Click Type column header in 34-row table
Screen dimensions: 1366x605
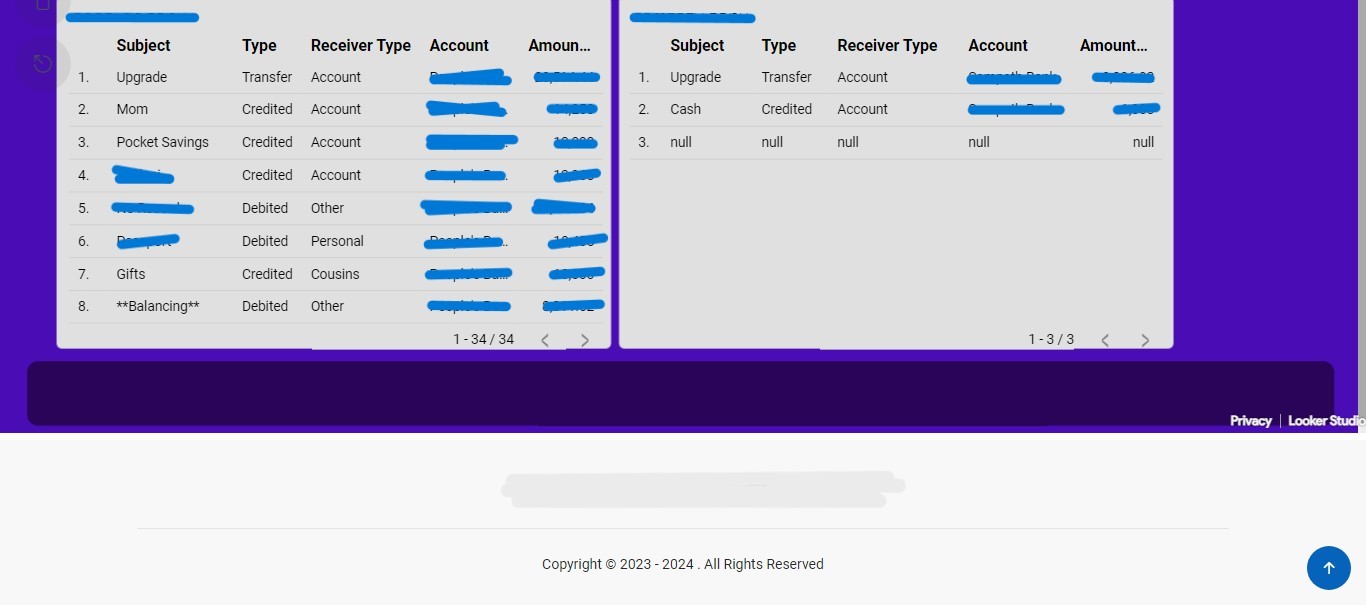click(x=259, y=46)
